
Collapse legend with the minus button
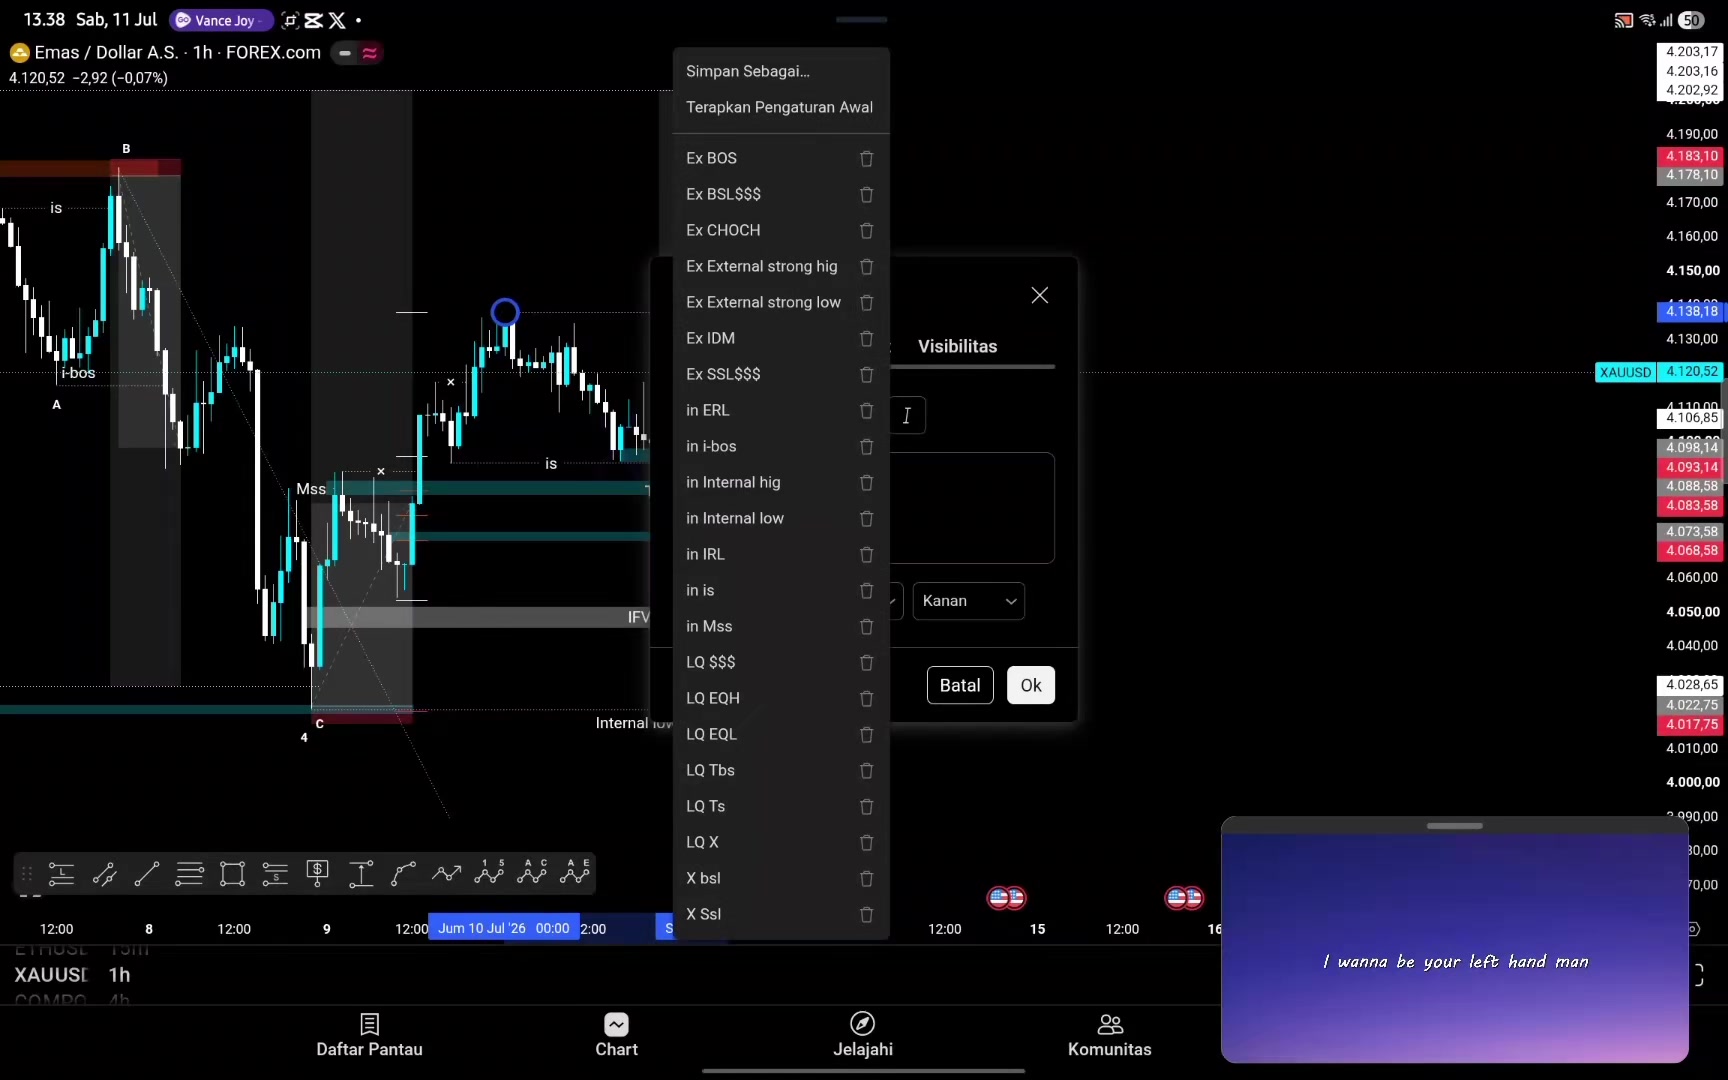[x=345, y=53]
